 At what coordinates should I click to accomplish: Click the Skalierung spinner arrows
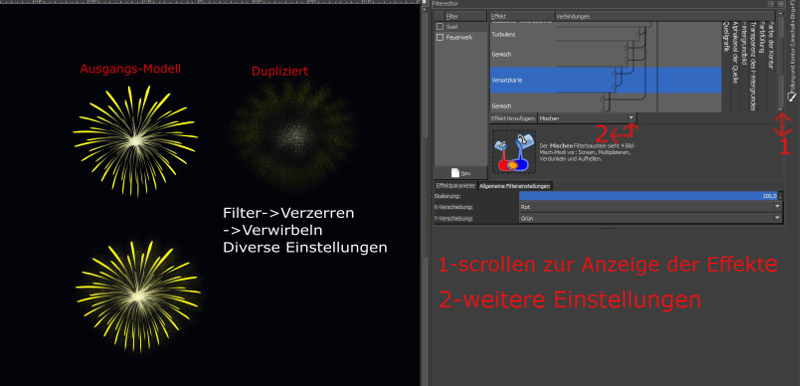(781, 196)
